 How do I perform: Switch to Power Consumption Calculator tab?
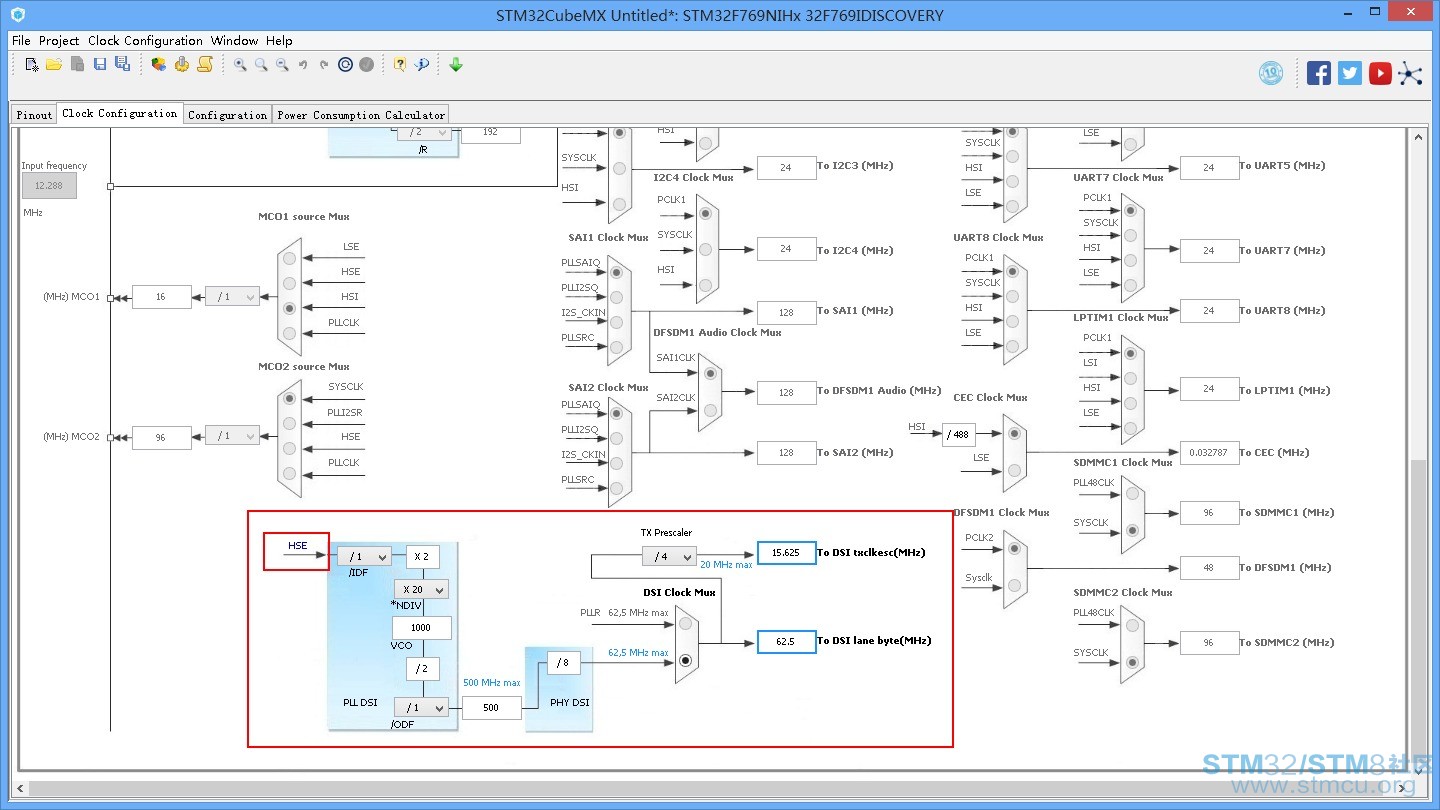pos(361,115)
